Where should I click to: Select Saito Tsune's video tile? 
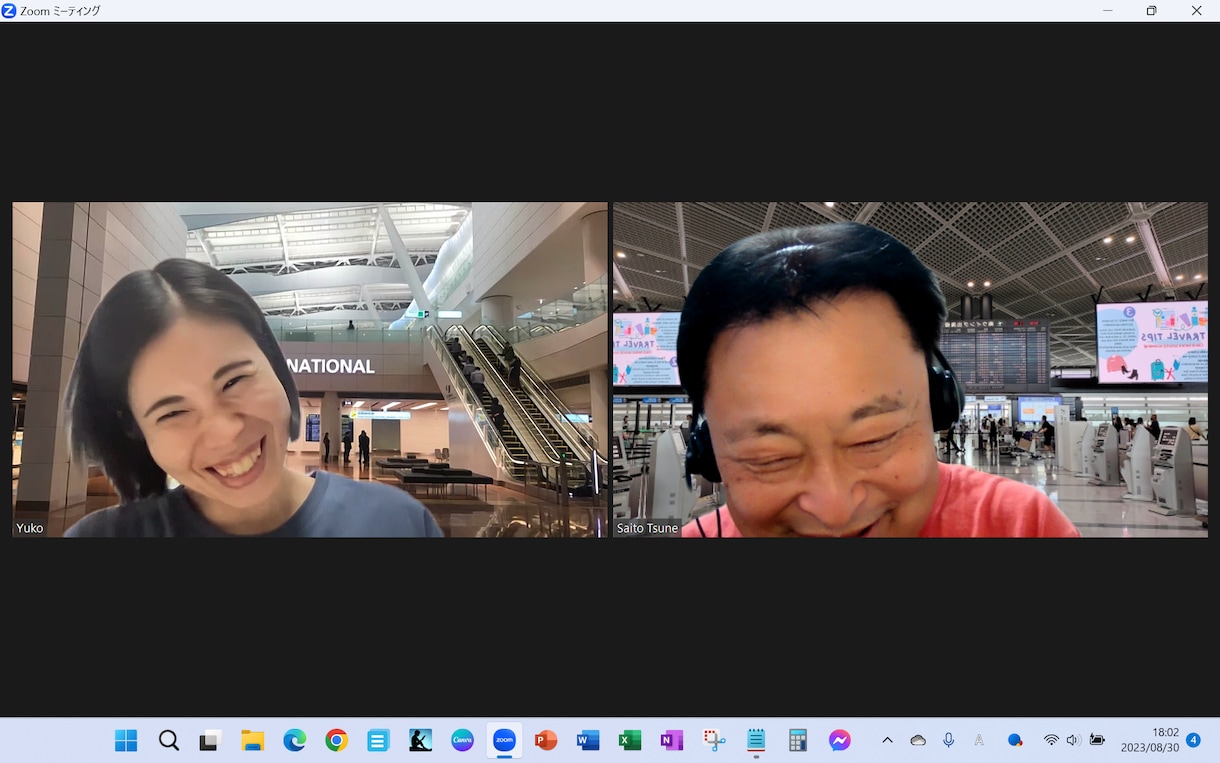[910, 370]
